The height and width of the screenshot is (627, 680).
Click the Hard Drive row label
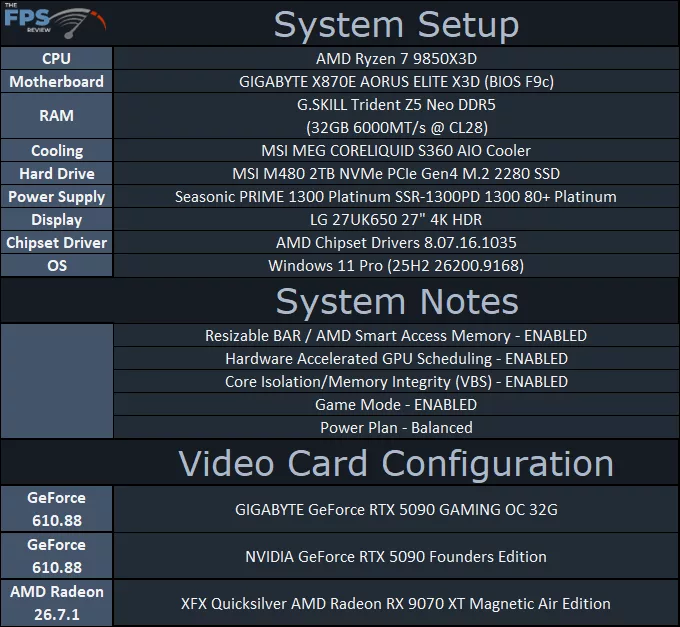pos(56,173)
